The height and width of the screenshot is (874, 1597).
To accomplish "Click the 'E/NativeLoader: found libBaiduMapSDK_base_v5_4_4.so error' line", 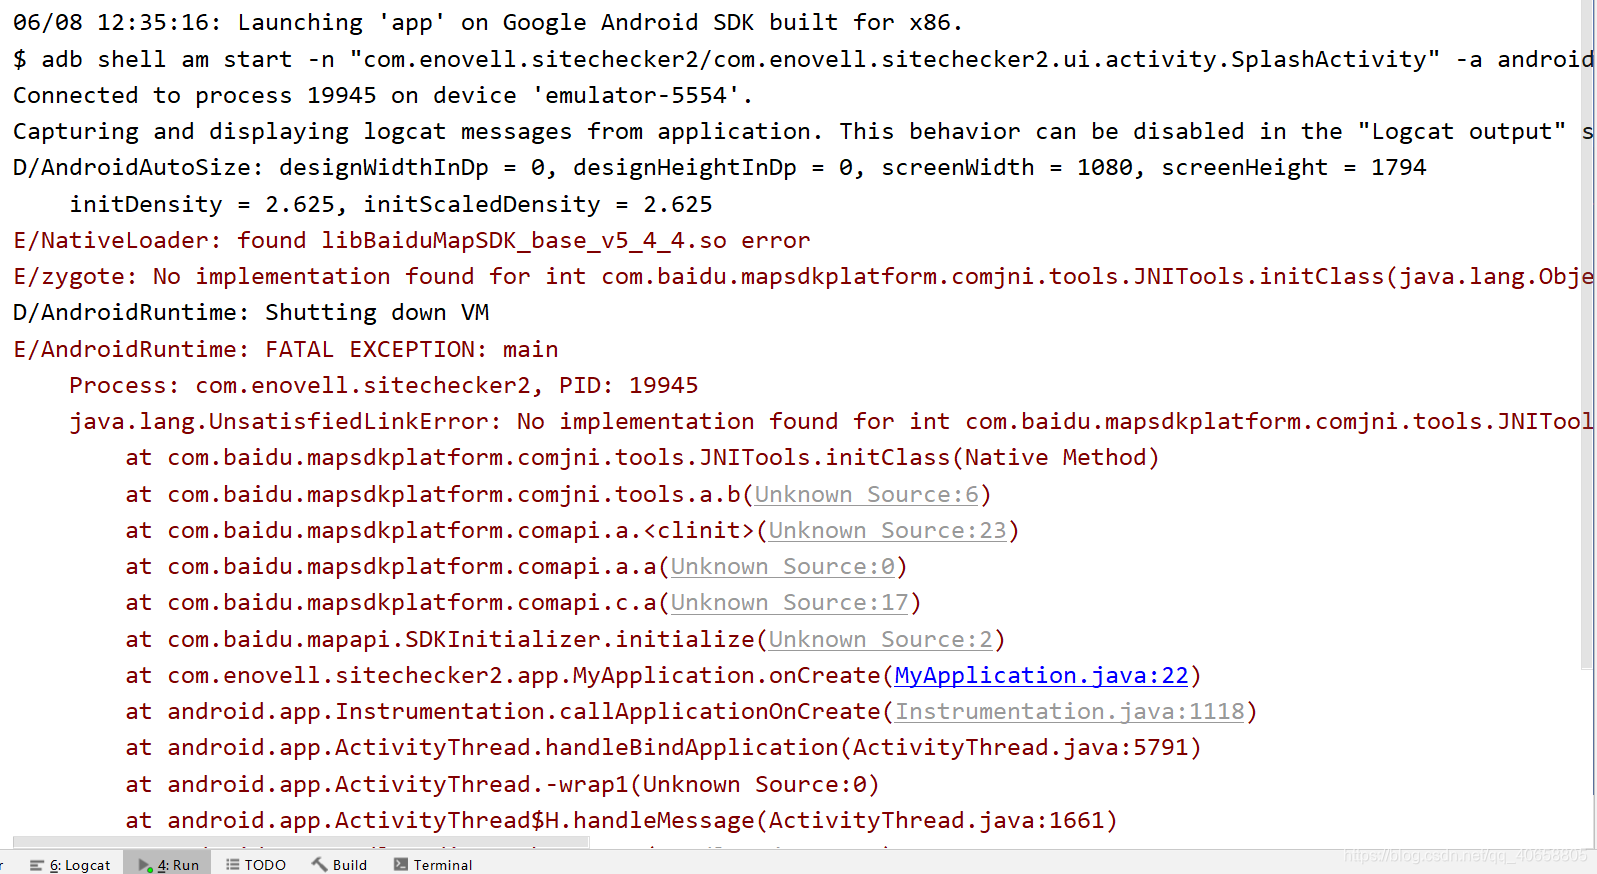I will click(x=412, y=241).
